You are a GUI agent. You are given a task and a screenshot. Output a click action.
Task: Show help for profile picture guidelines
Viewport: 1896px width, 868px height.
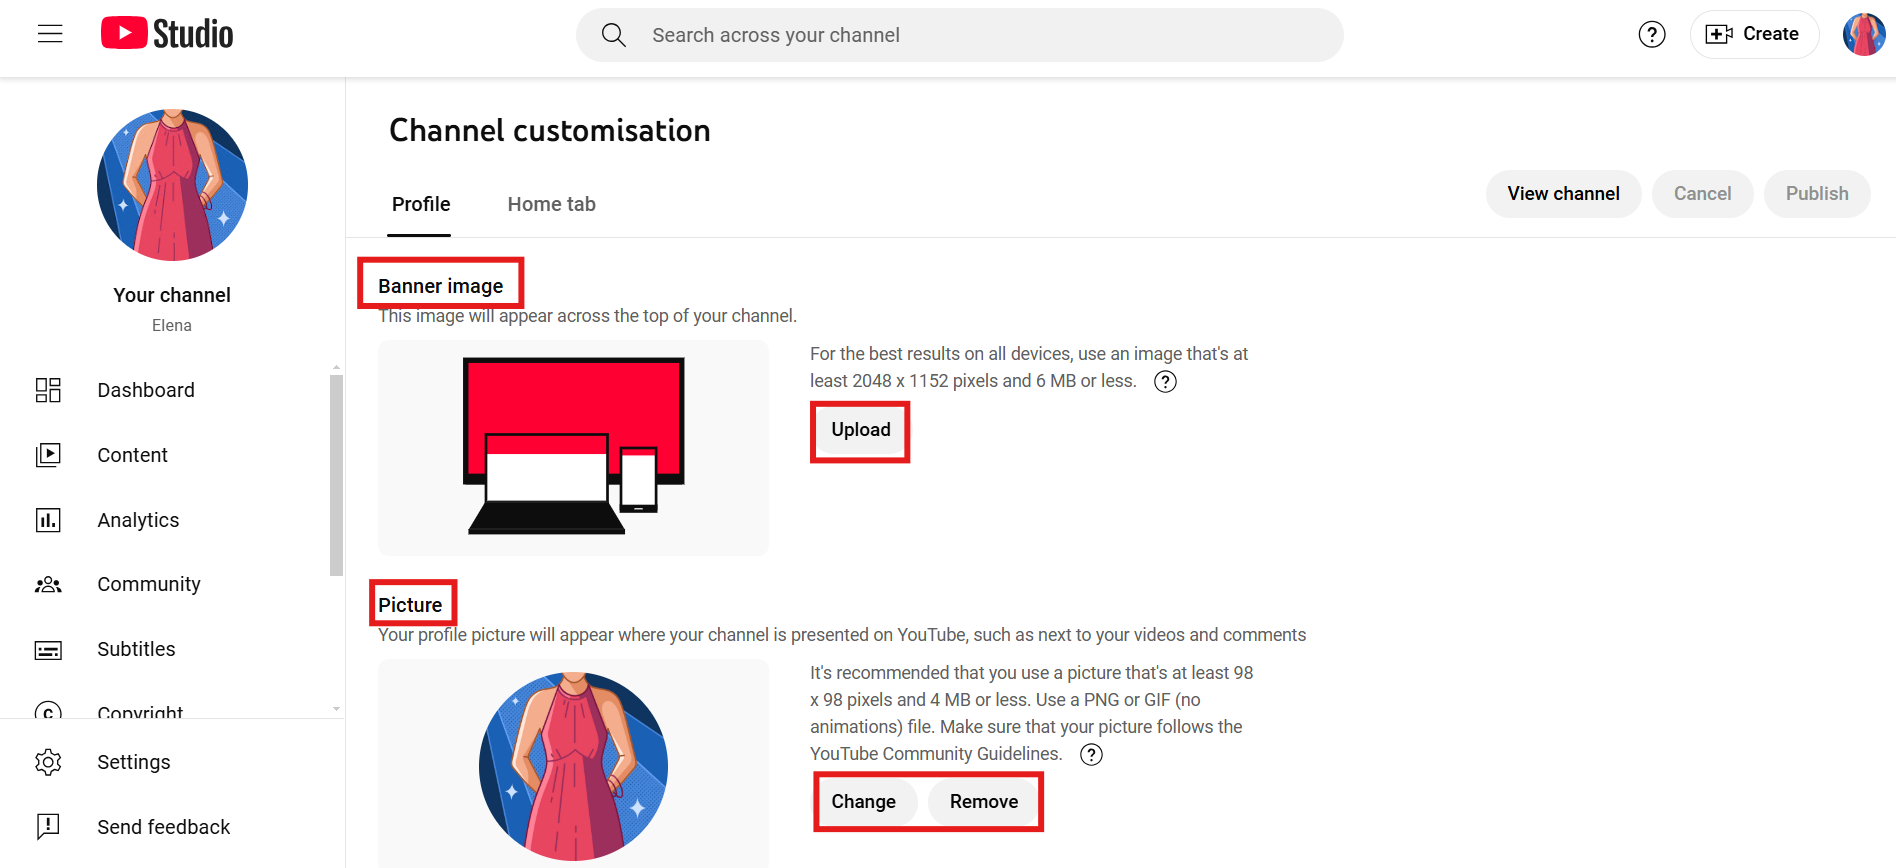(x=1091, y=755)
